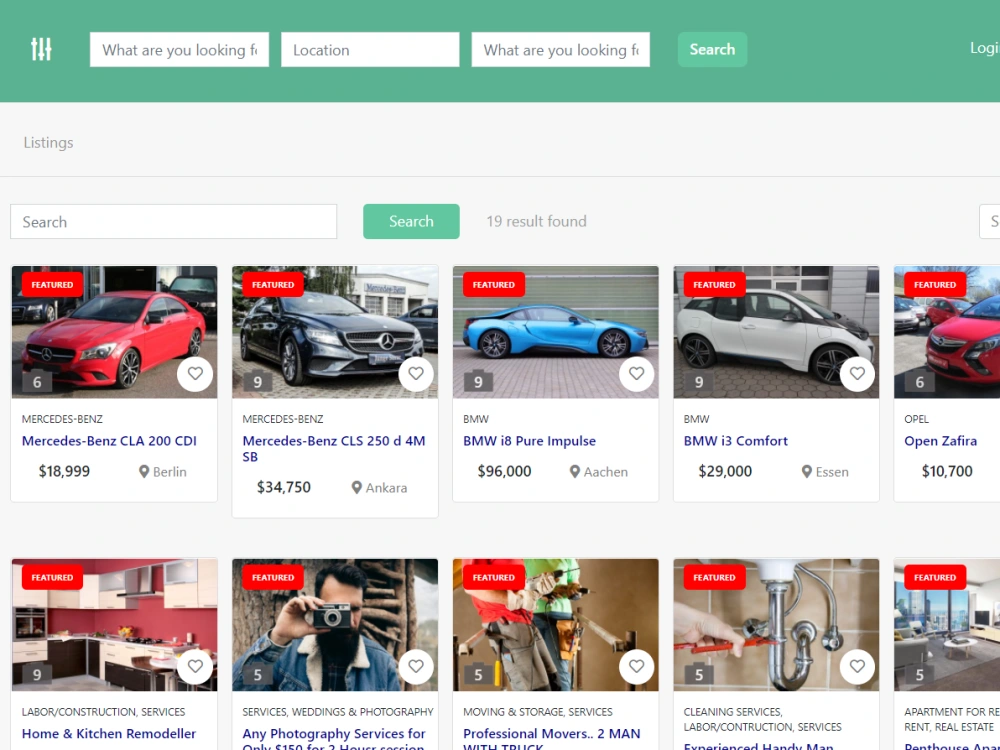This screenshot has height=750, width=1000.
Task: Click FEATURED badge on BMW i8 card
Action: pos(494,284)
